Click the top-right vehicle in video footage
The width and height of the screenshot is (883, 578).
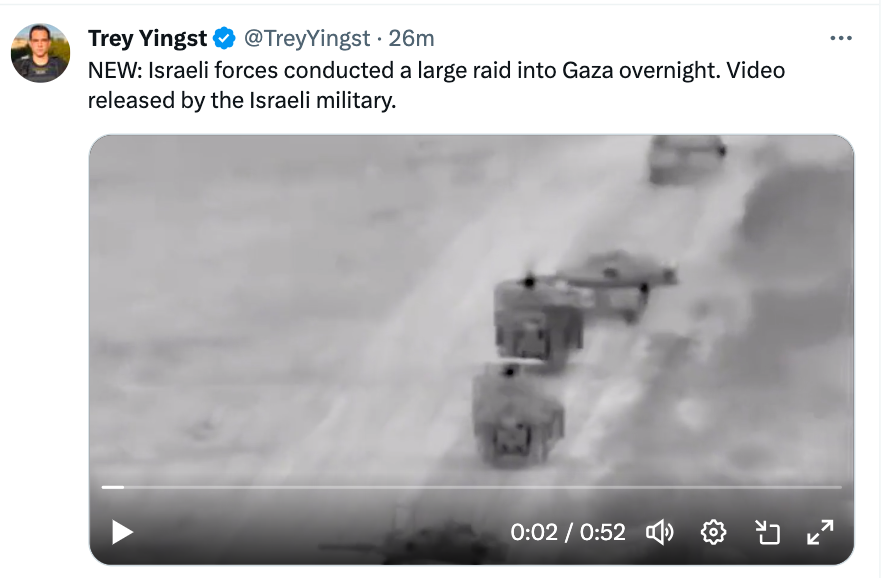pos(687,159)
